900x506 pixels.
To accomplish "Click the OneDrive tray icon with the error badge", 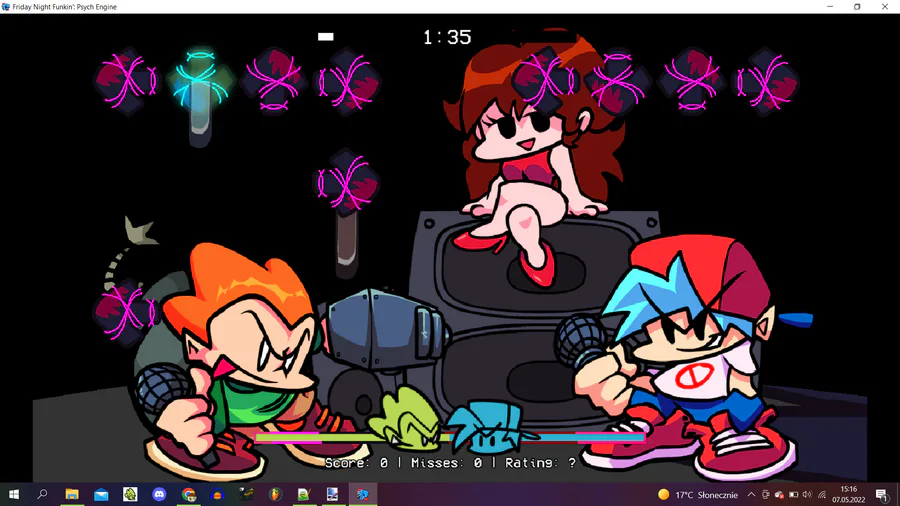I will click(x=779, y=495).
